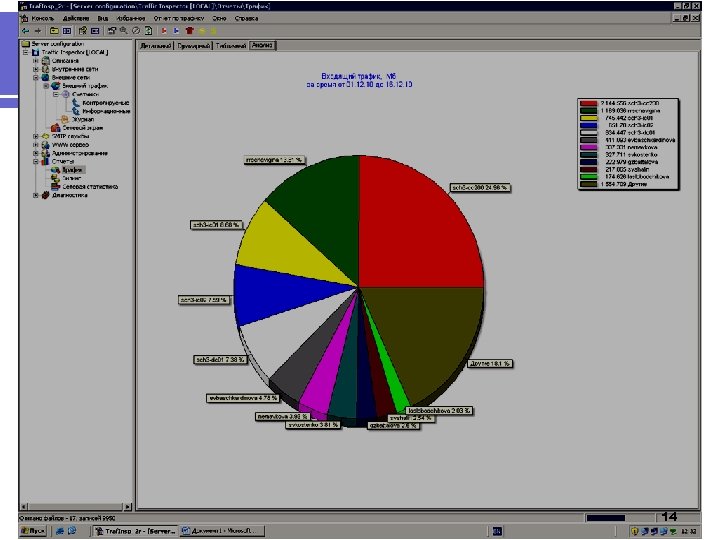The height and width of the screenshot is (540, 720).
Task: Select Трафик under Отчеты
Action: click(73, 170)
